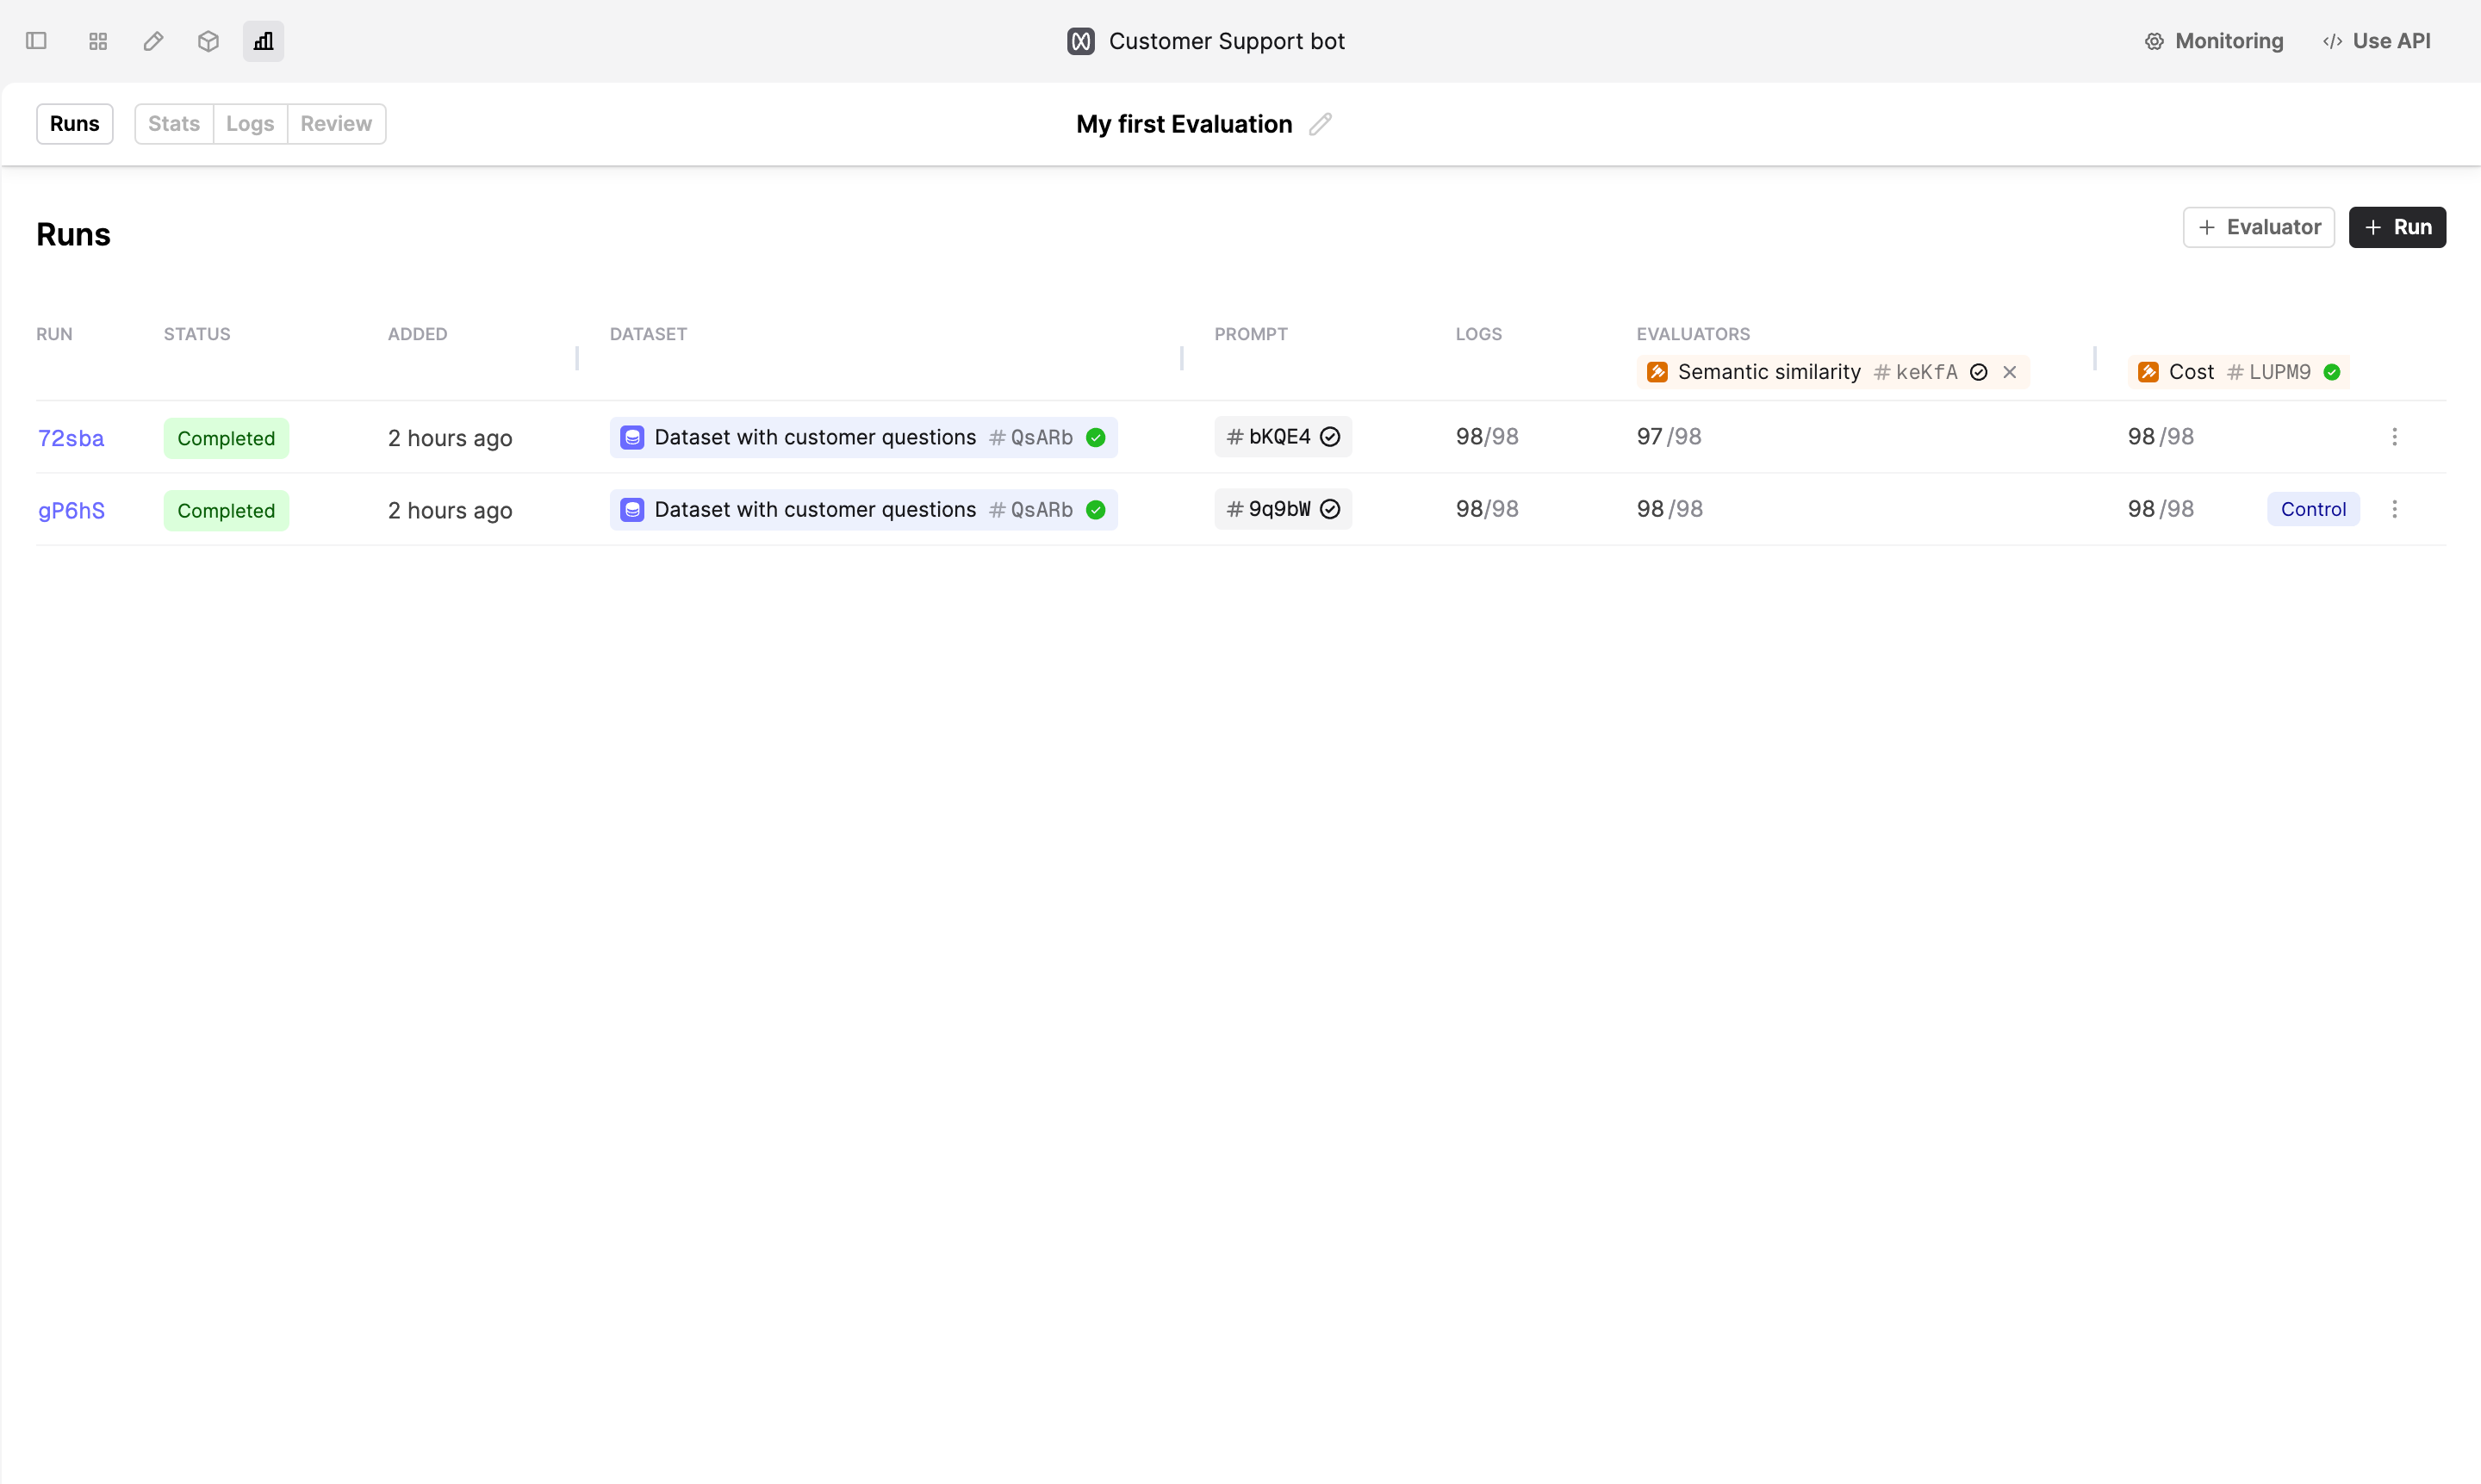Open prompt version bKQE4

pyautogui.click(x=1283, y=436)
